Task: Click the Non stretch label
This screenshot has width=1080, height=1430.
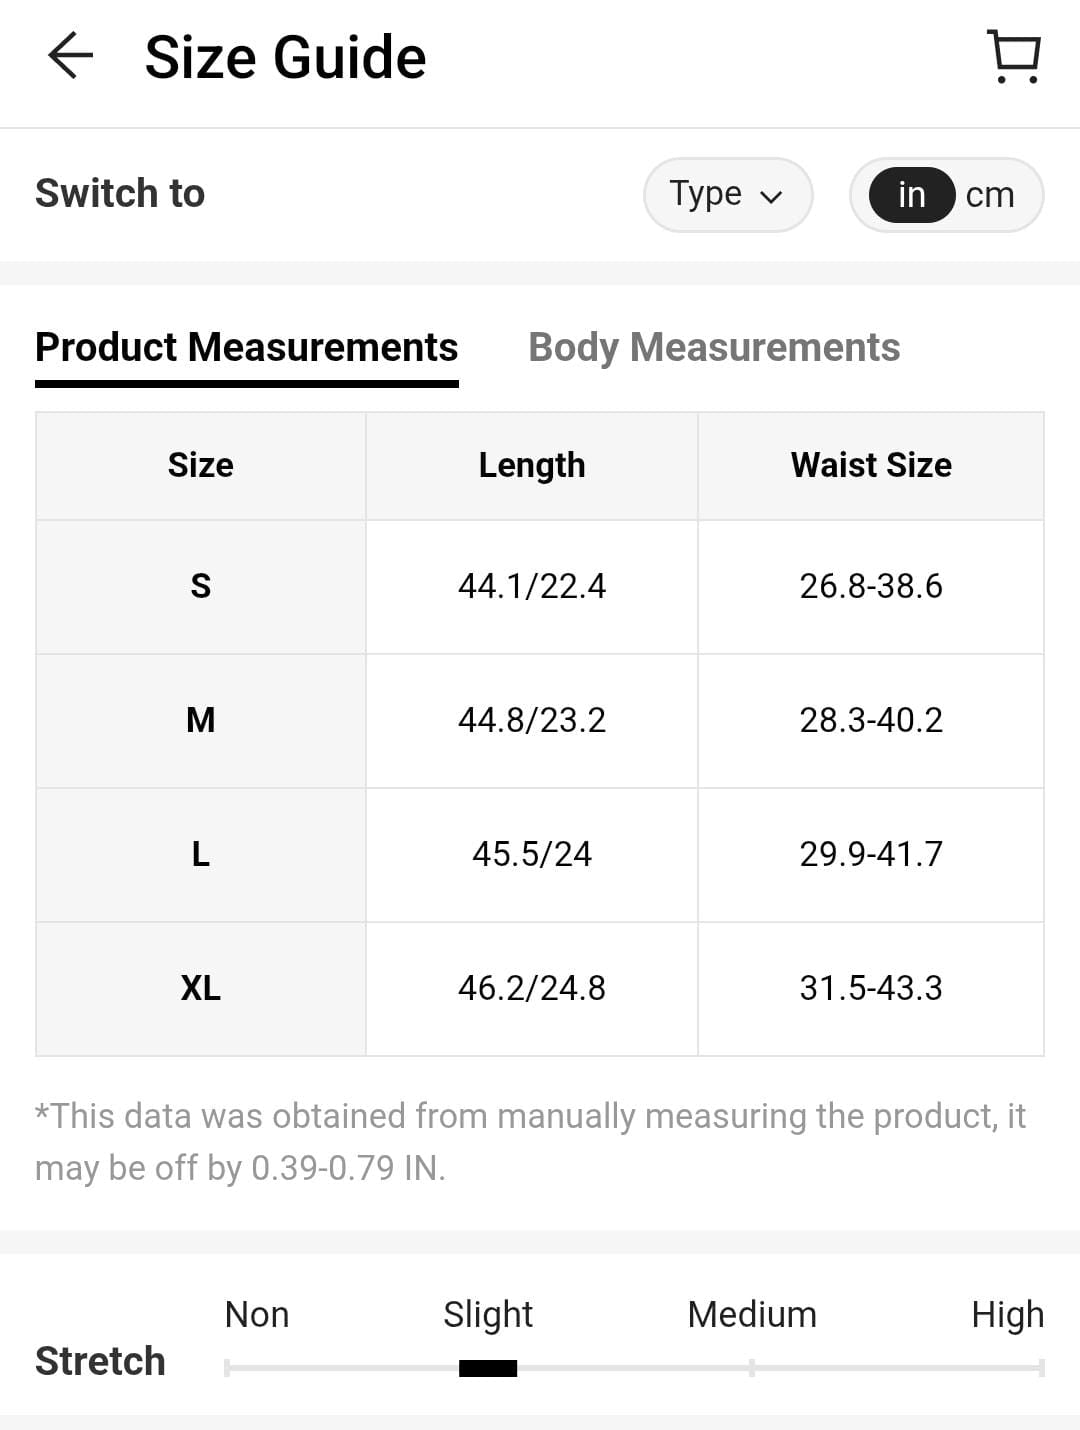Action: point(257,1314)
